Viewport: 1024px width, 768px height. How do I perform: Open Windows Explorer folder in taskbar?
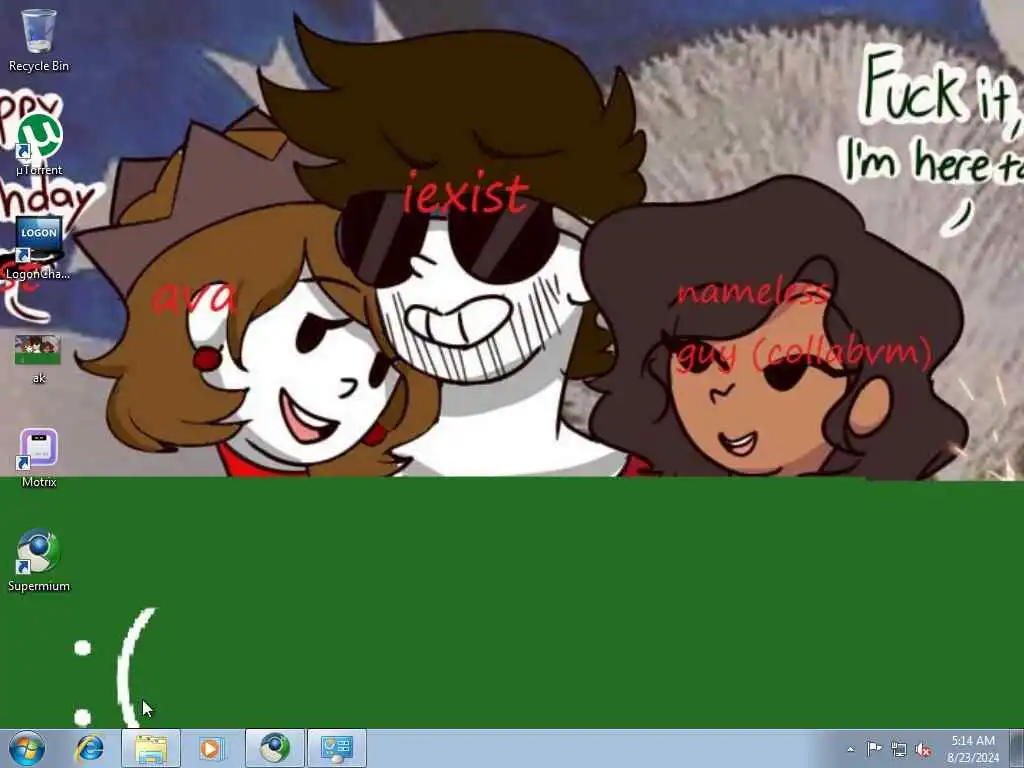(x=151, y=748)
